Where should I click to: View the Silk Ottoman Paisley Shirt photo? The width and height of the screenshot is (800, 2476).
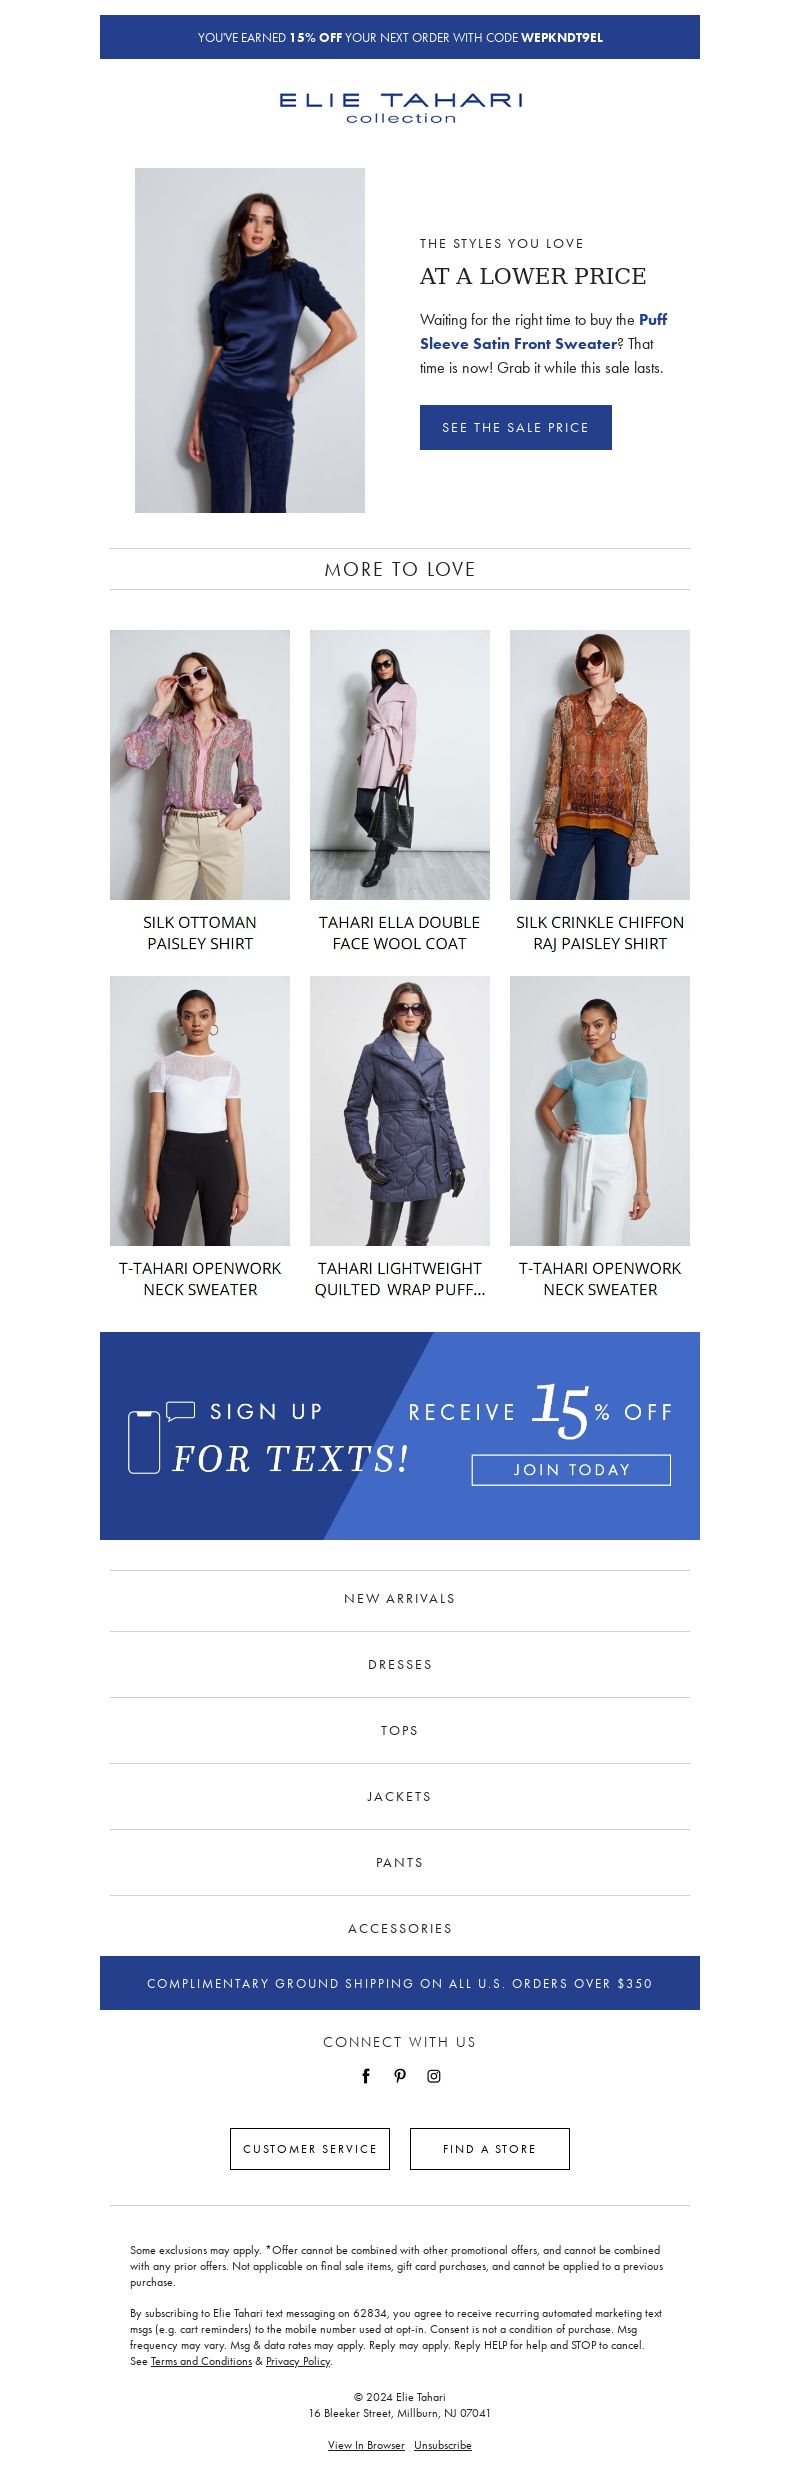(x=200, y=765)
